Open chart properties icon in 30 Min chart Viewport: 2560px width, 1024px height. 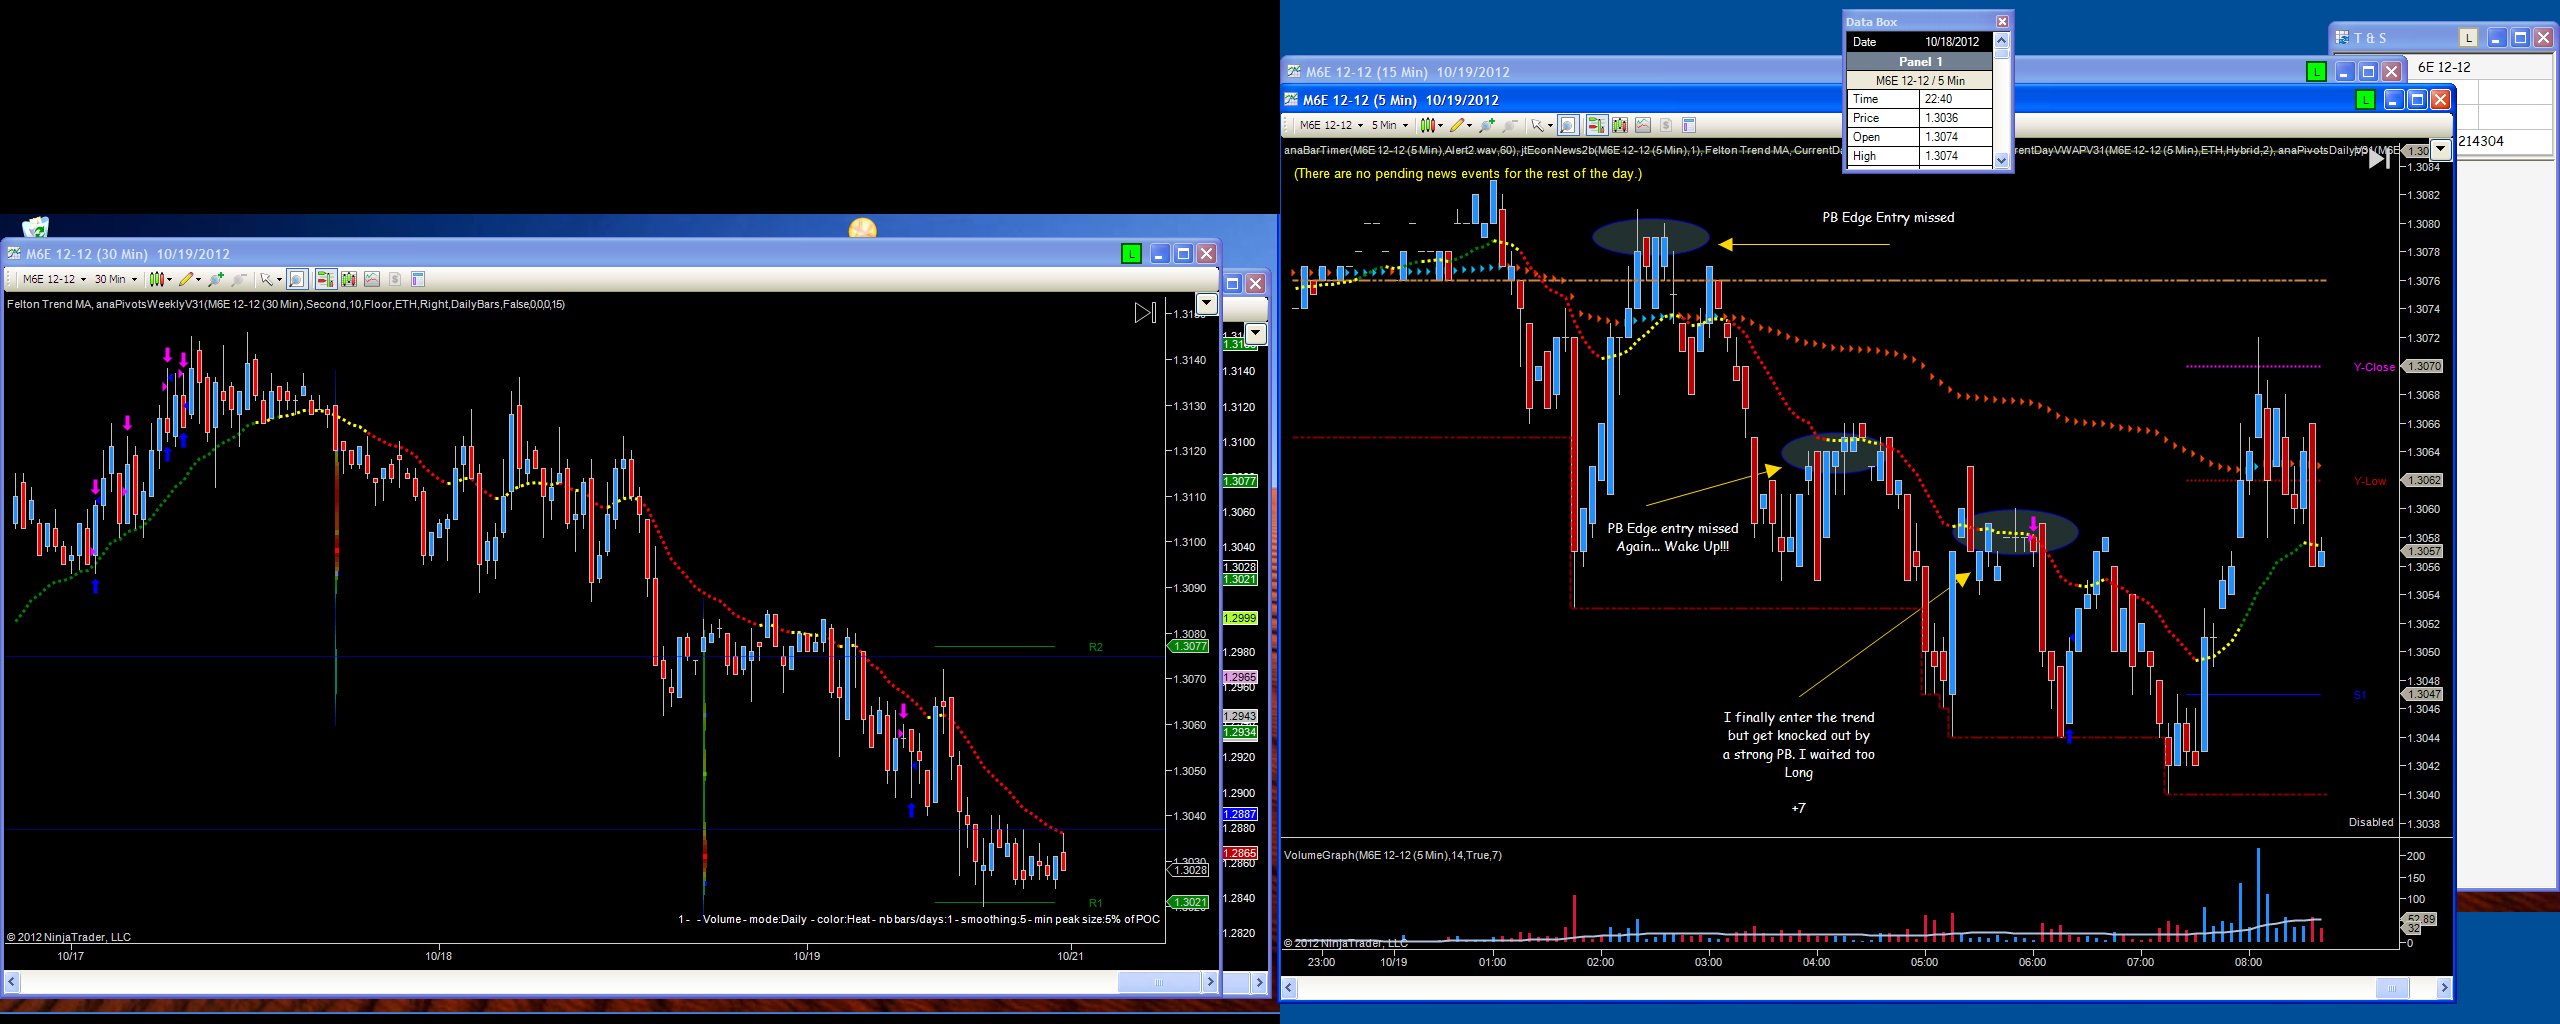[x=418, y=279]
